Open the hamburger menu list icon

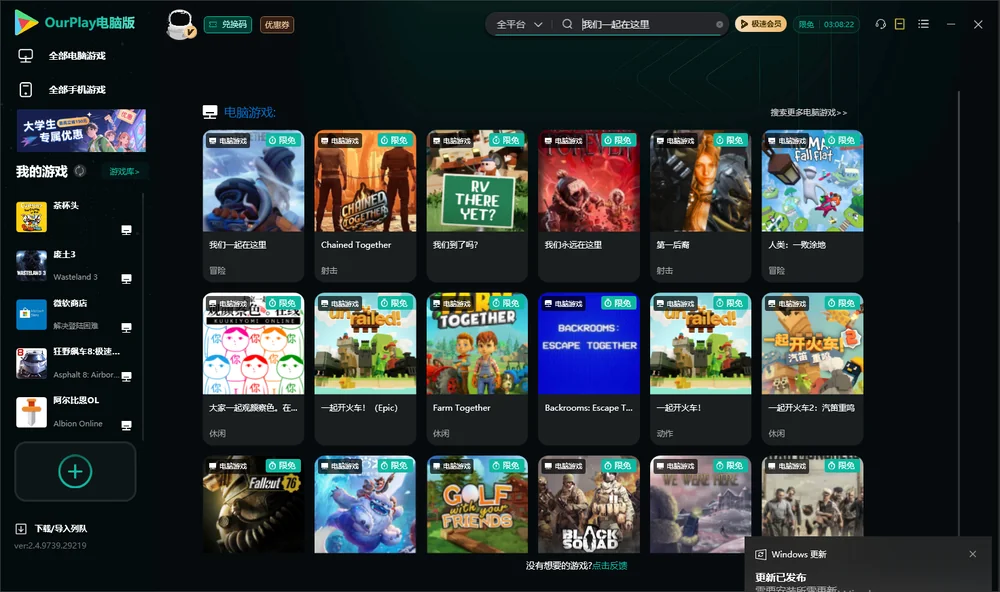[x=923, y=24]
